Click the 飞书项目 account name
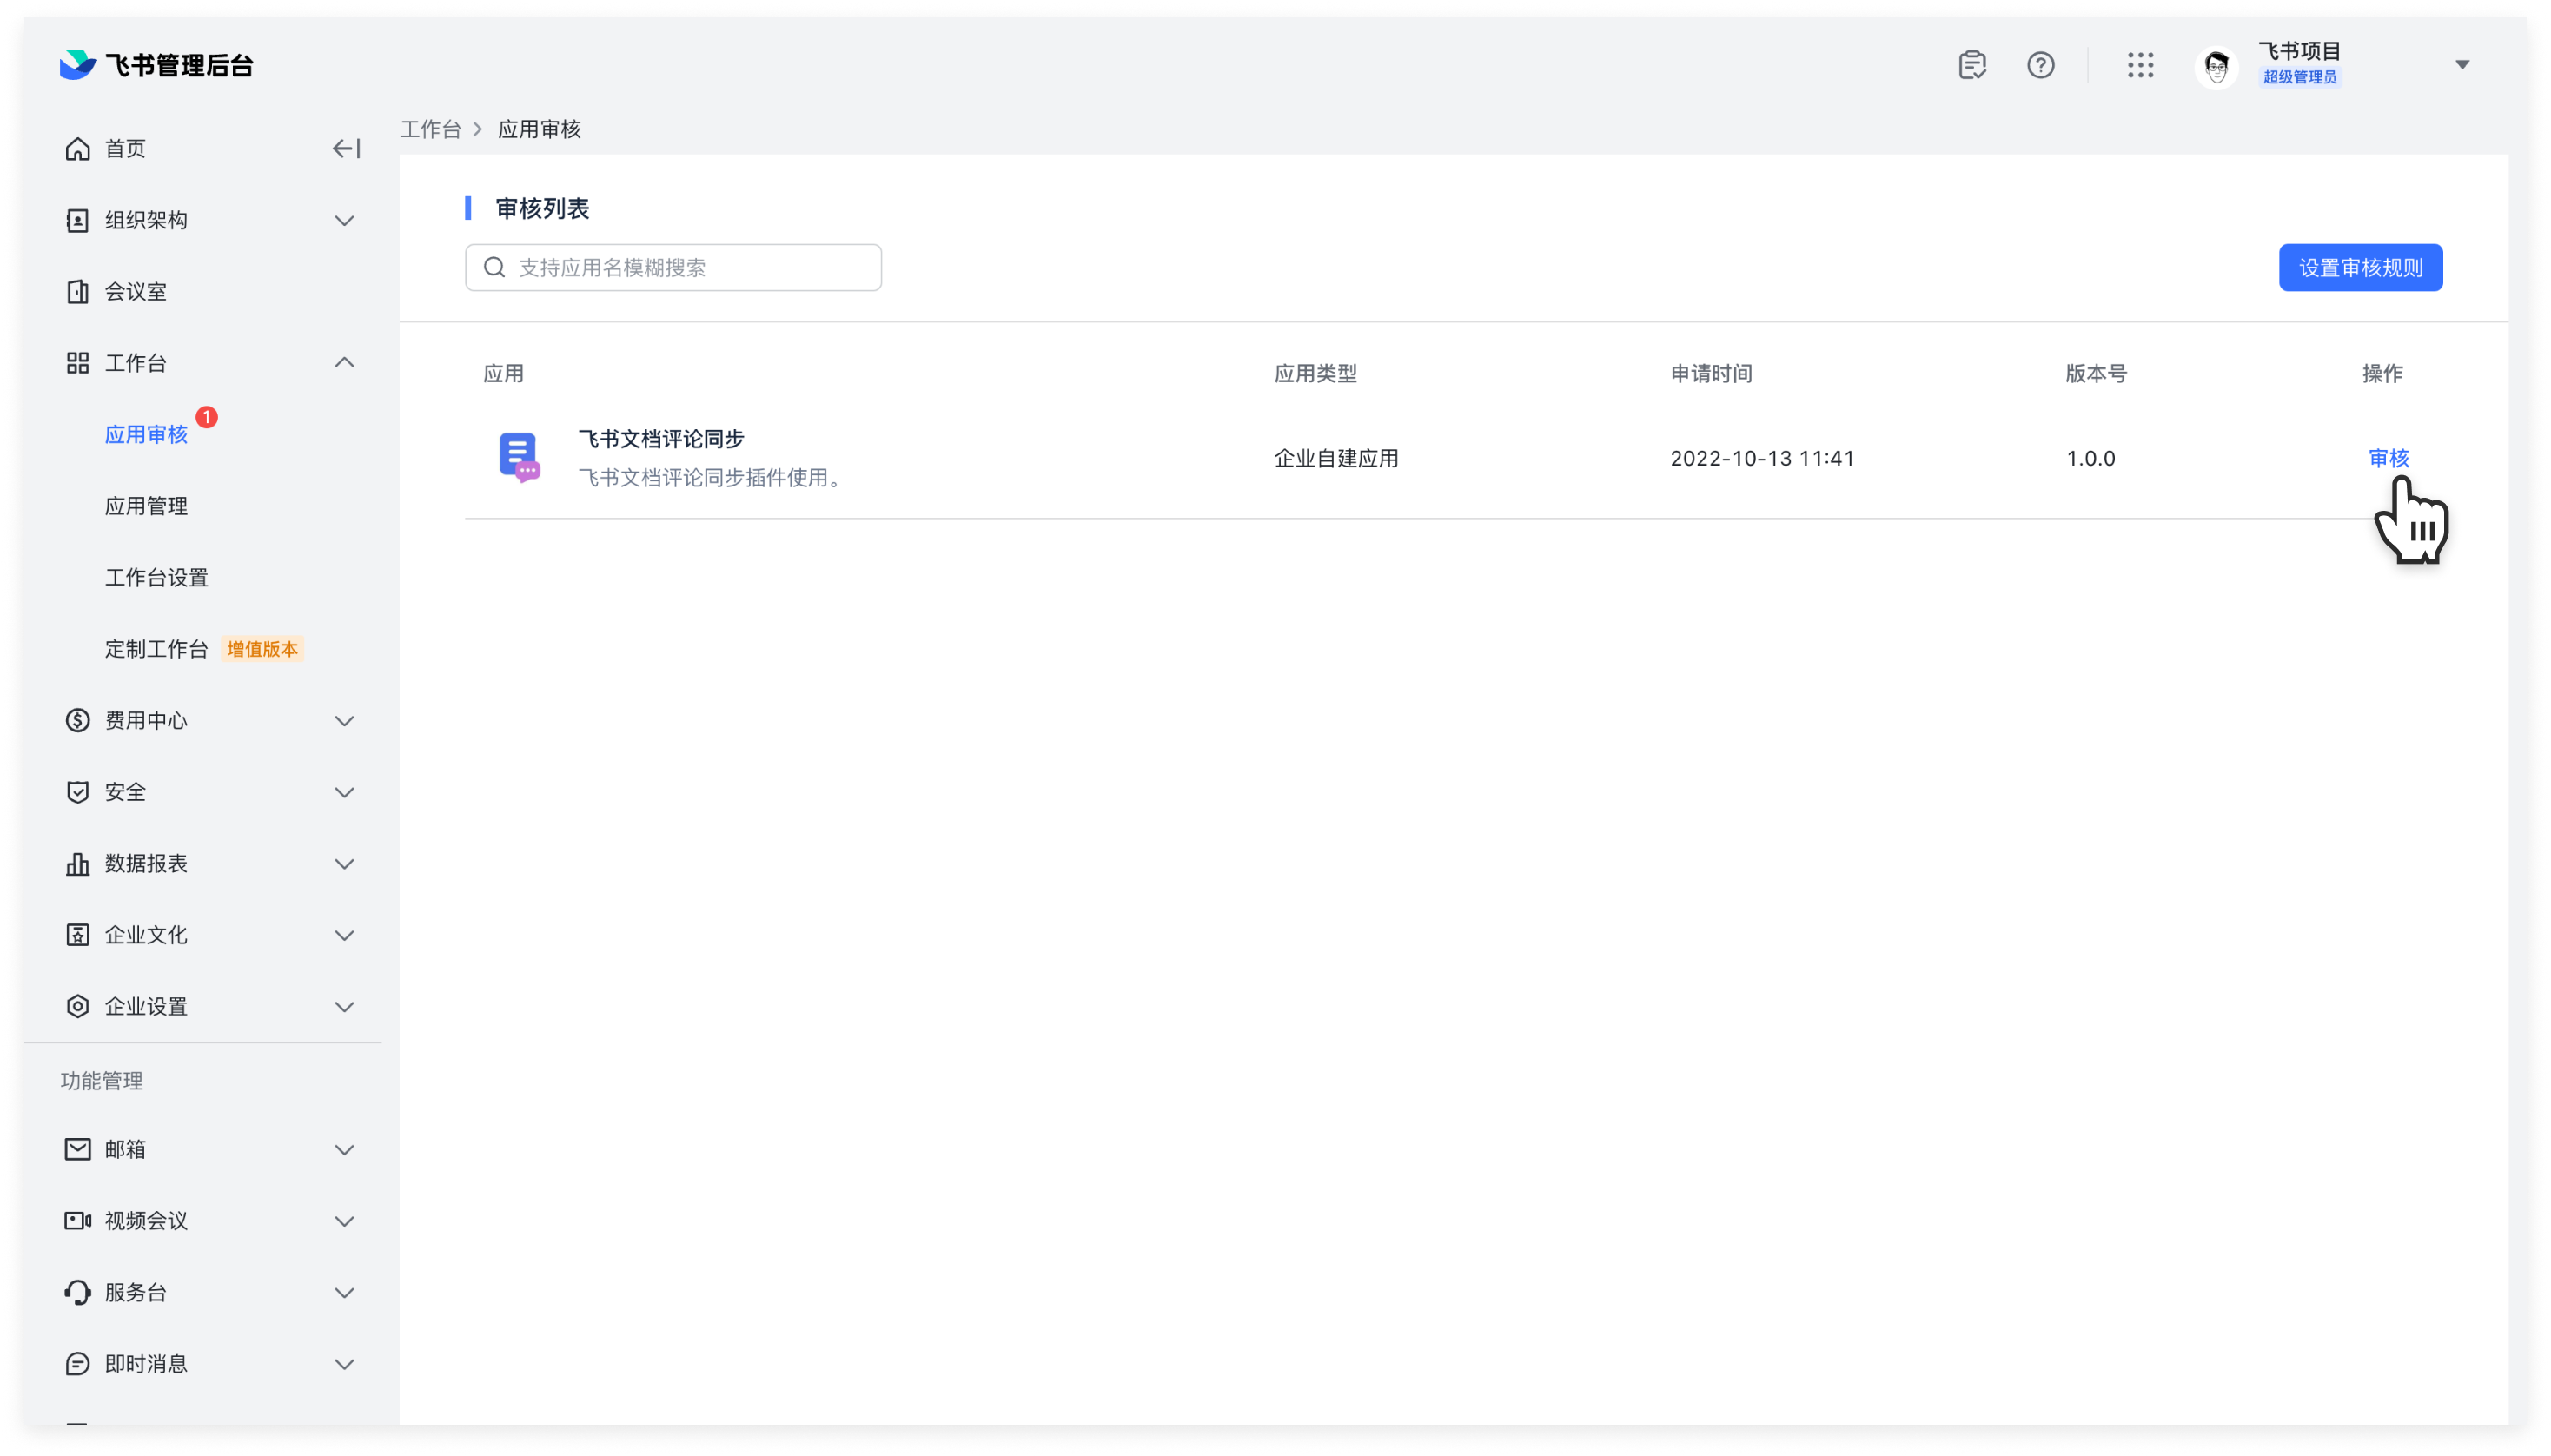Screen dimensions: 2551x1456 click(2299, 51)
